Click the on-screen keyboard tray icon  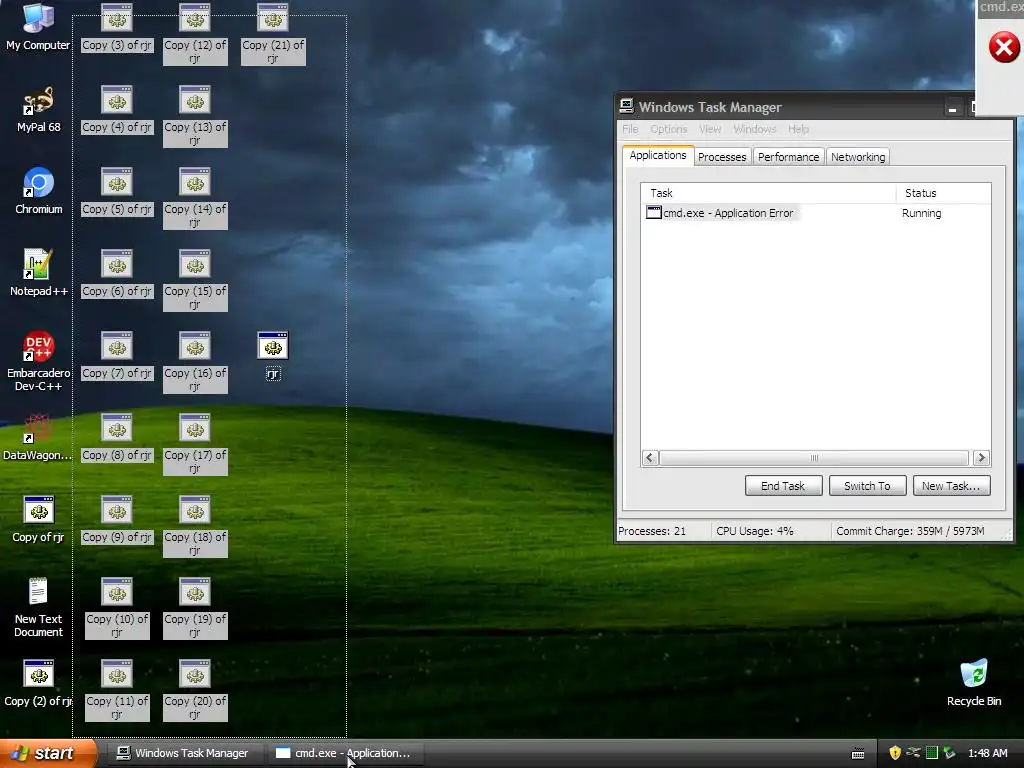point(858,754)
